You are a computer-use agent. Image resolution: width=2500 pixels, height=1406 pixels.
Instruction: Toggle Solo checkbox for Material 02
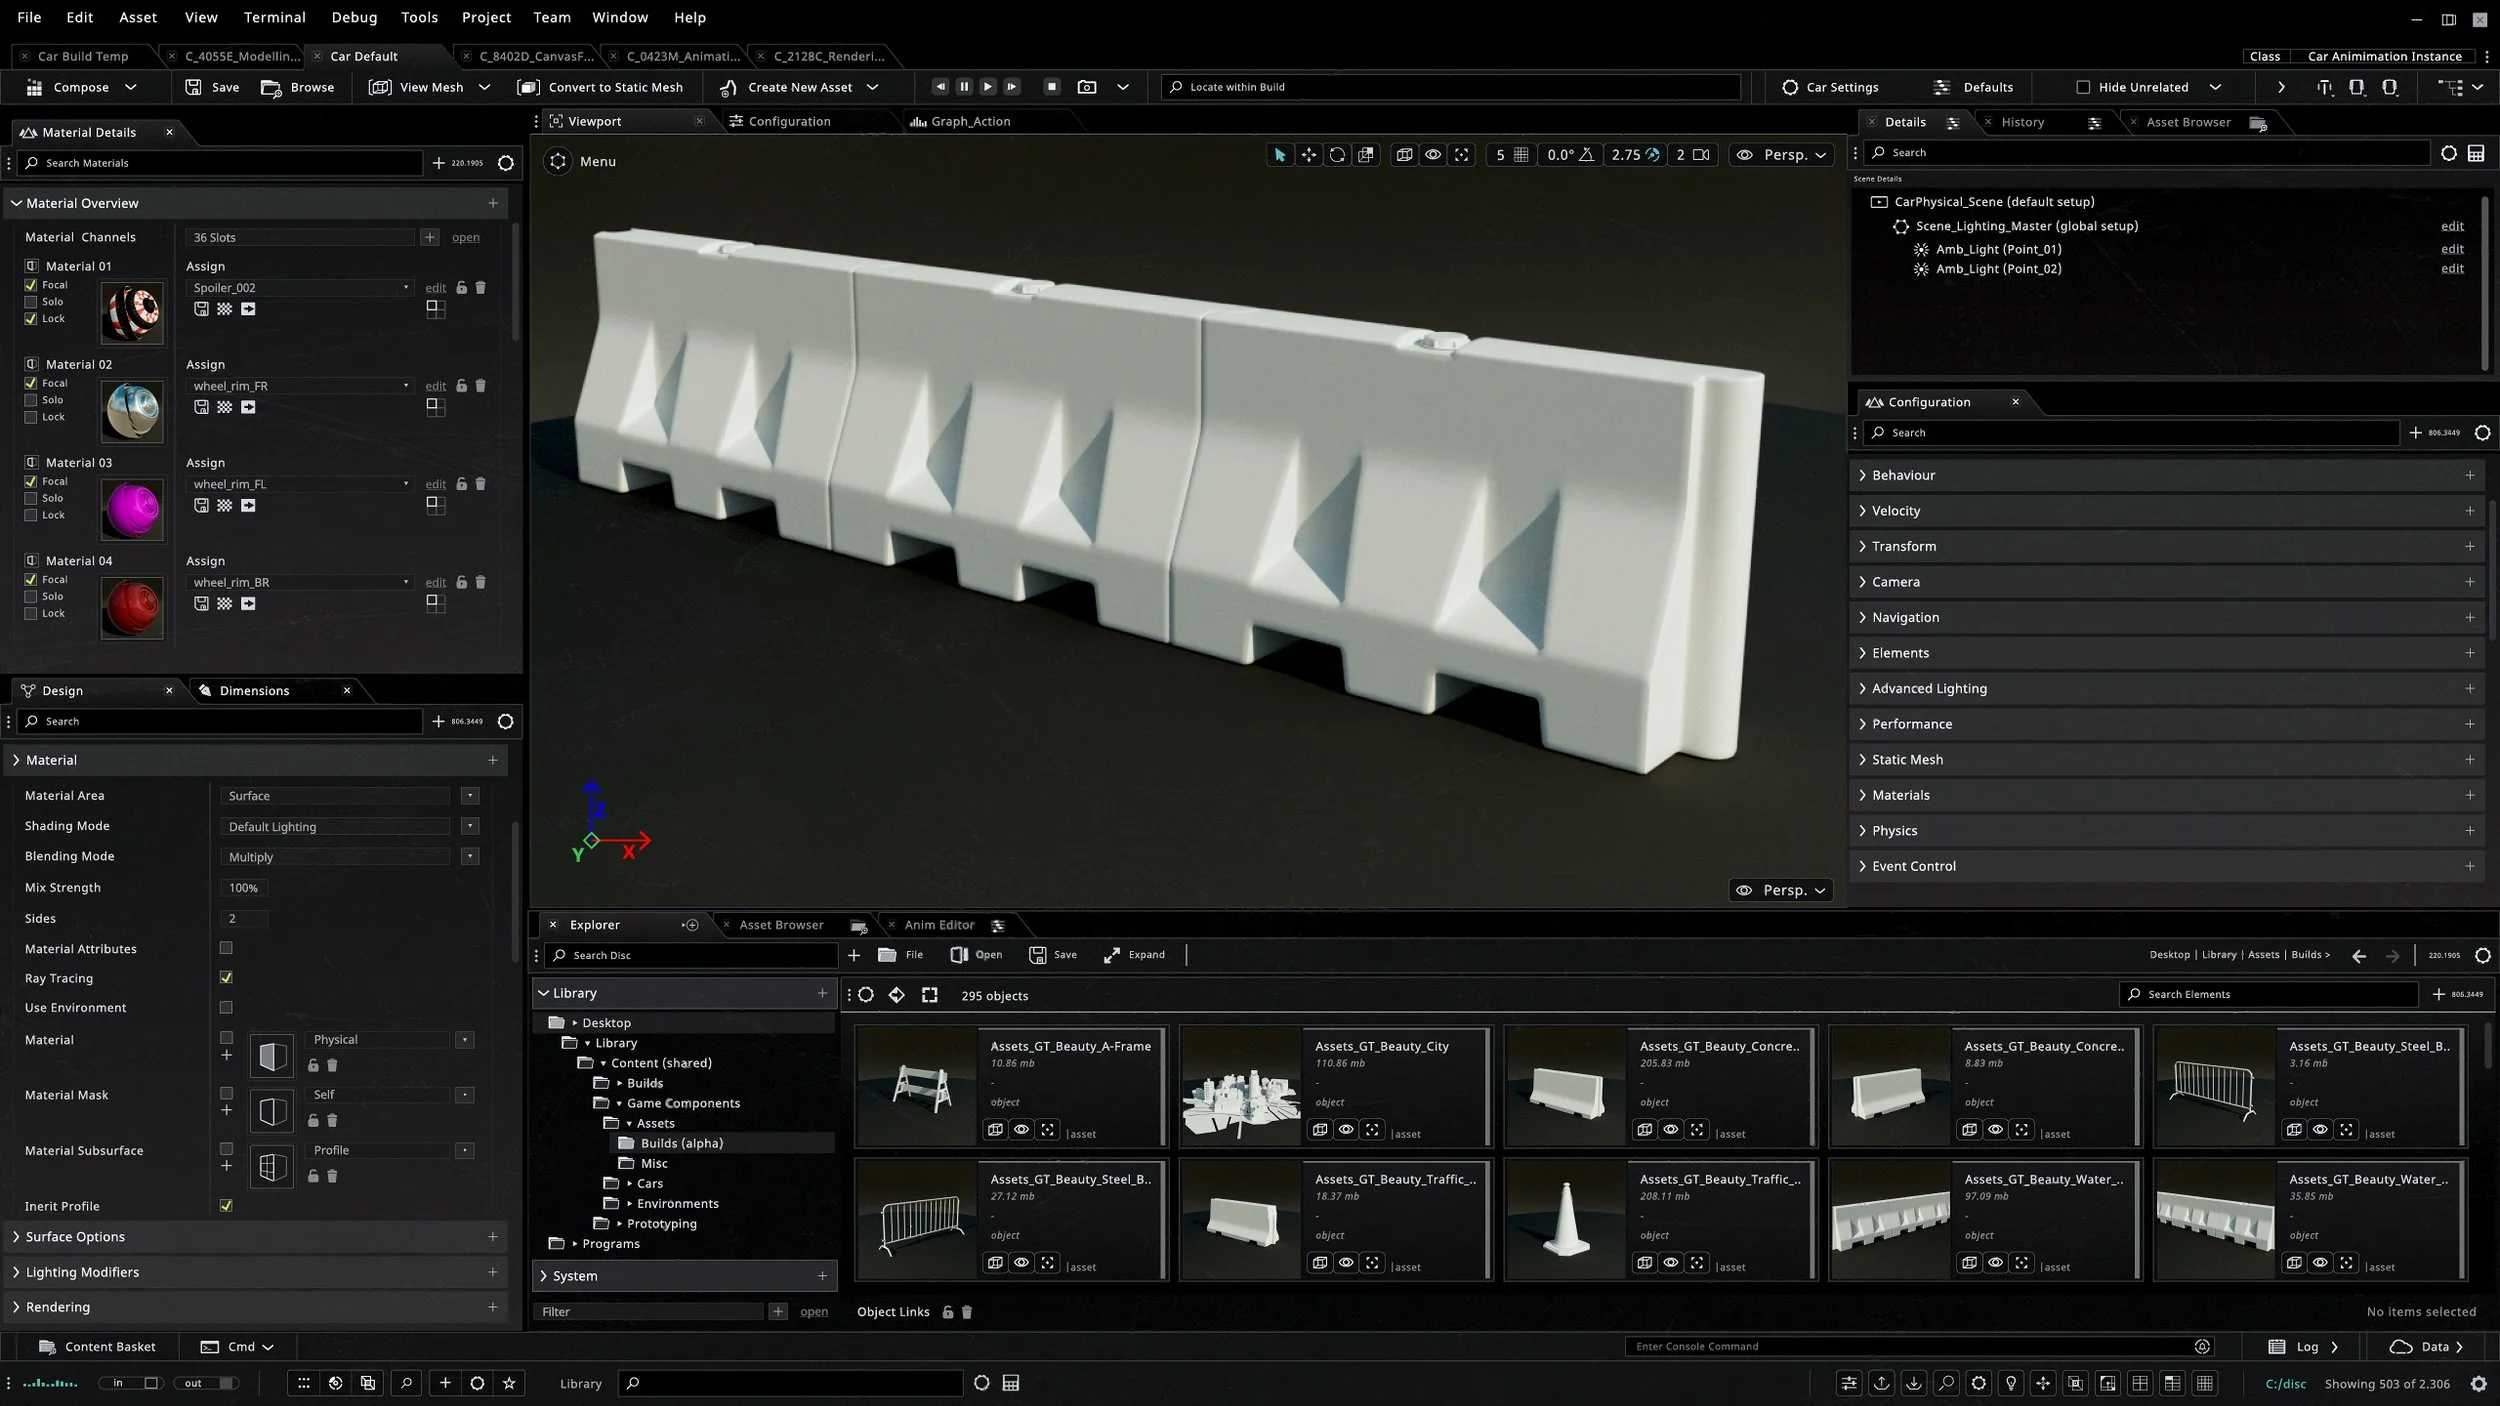(31, 400)
